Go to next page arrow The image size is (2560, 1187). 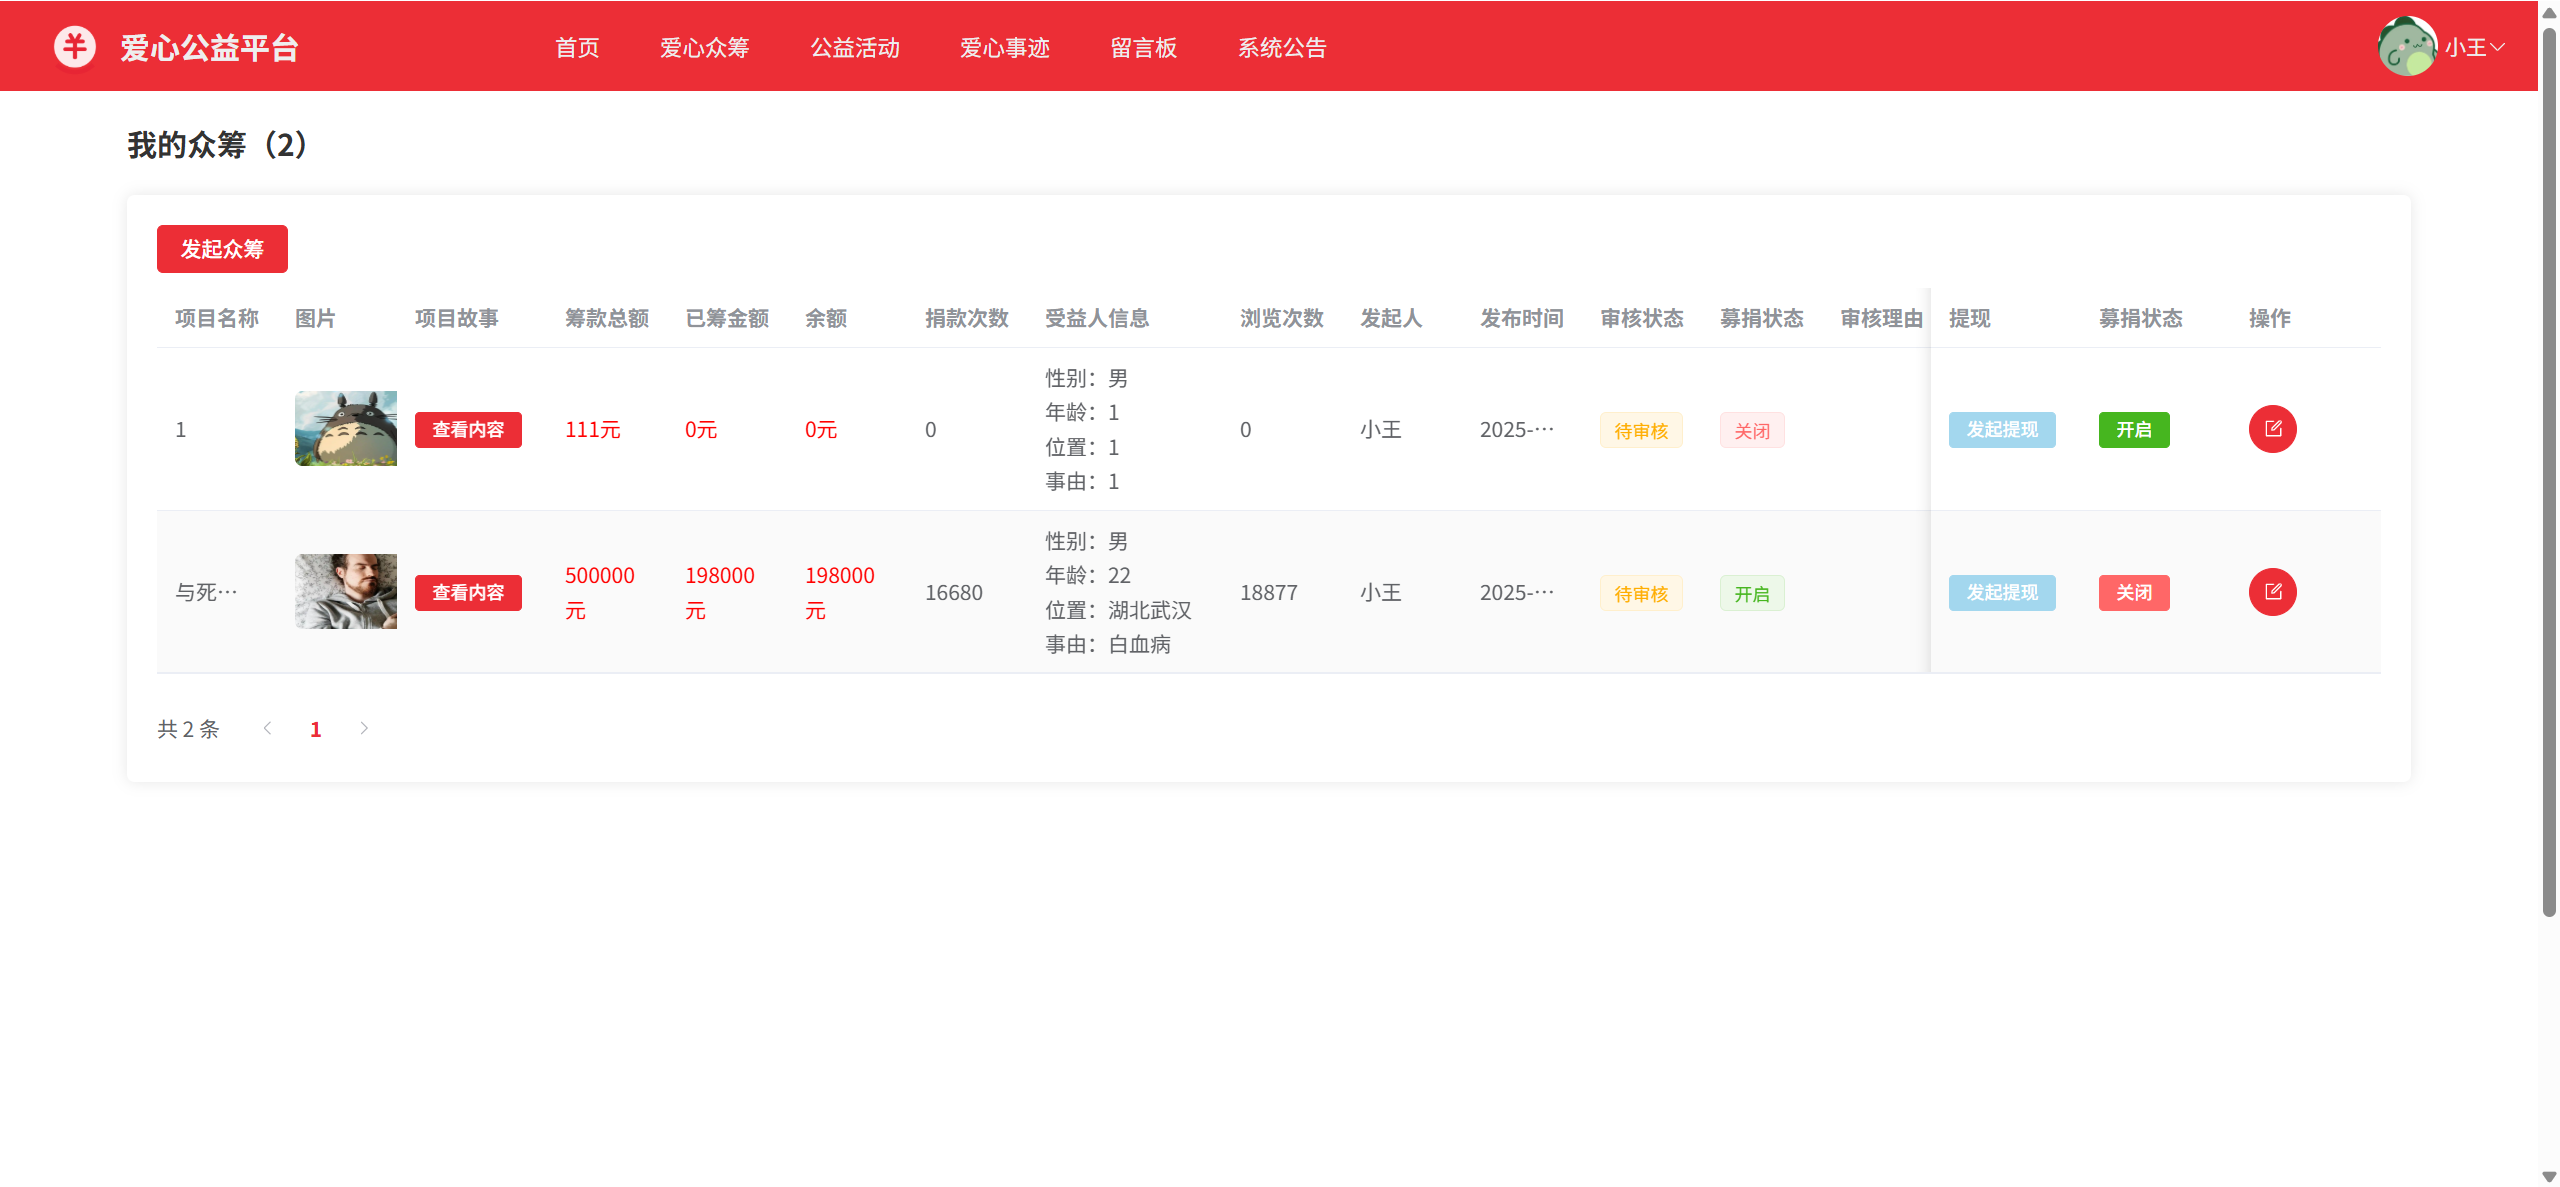tap(364, 728)
